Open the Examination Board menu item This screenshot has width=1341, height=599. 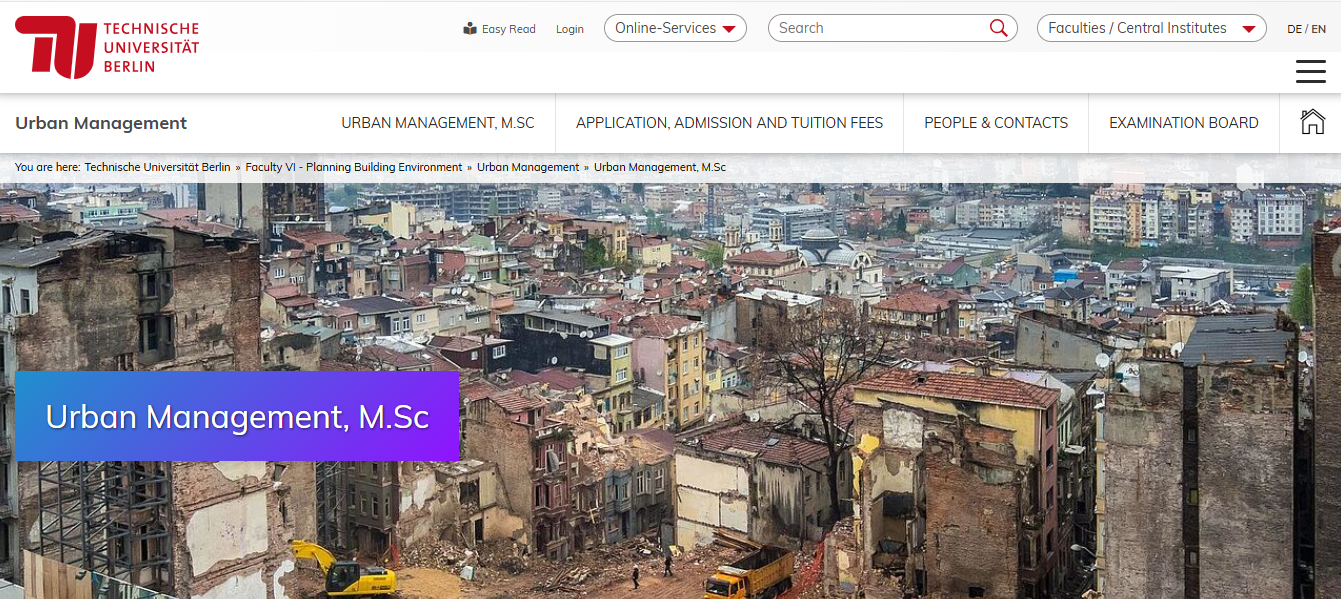click(x=1183, y=123)
